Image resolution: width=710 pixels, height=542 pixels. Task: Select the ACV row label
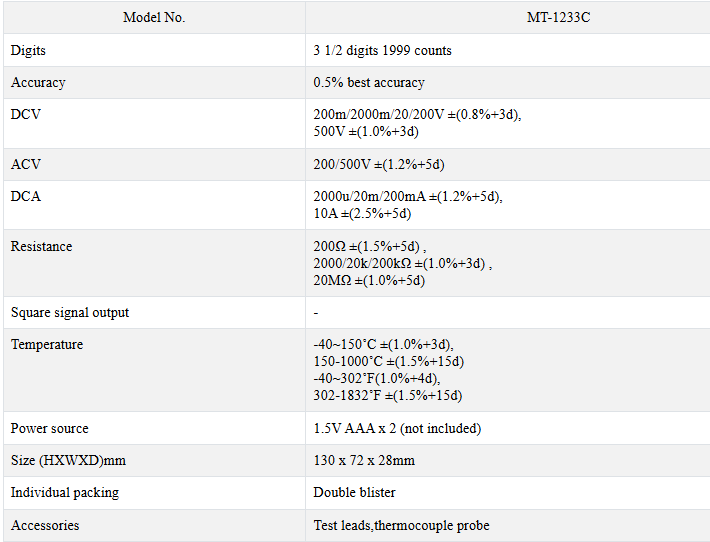[26, 164]
